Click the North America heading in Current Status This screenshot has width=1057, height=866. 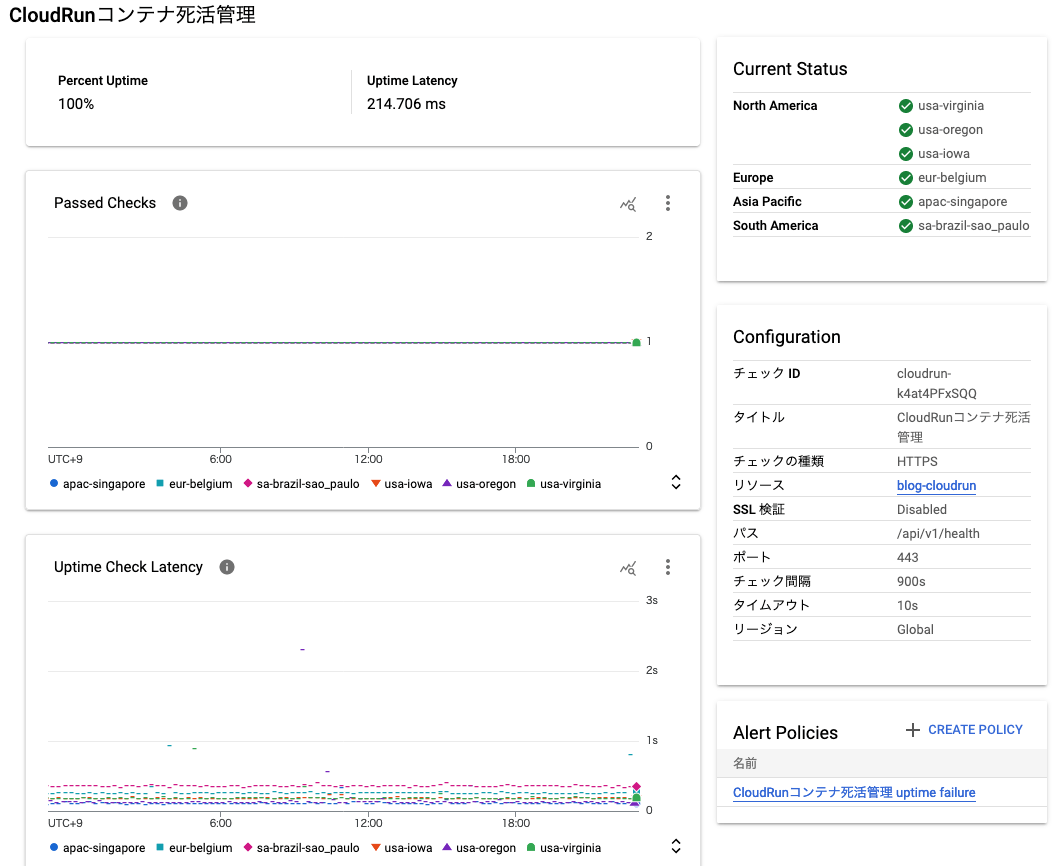[x=775, y=106]
